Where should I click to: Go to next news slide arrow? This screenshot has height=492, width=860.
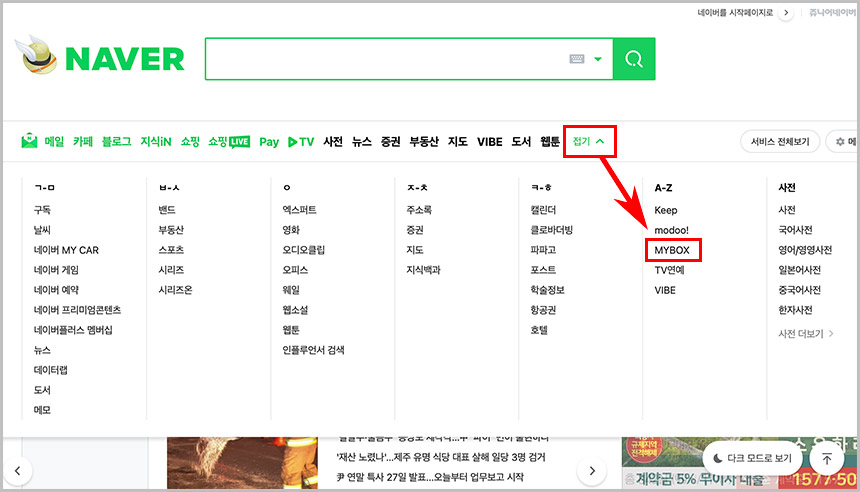click(x=592, y=470)
